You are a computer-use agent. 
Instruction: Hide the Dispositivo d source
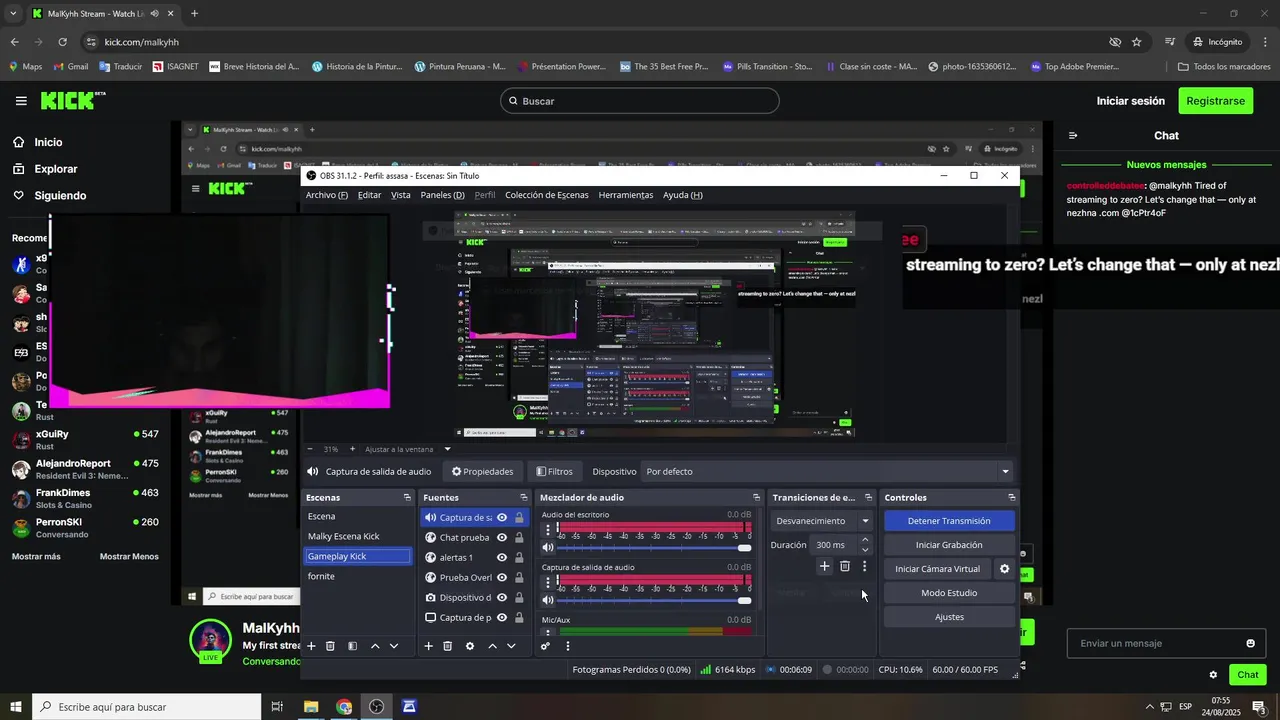click(502, 597)
